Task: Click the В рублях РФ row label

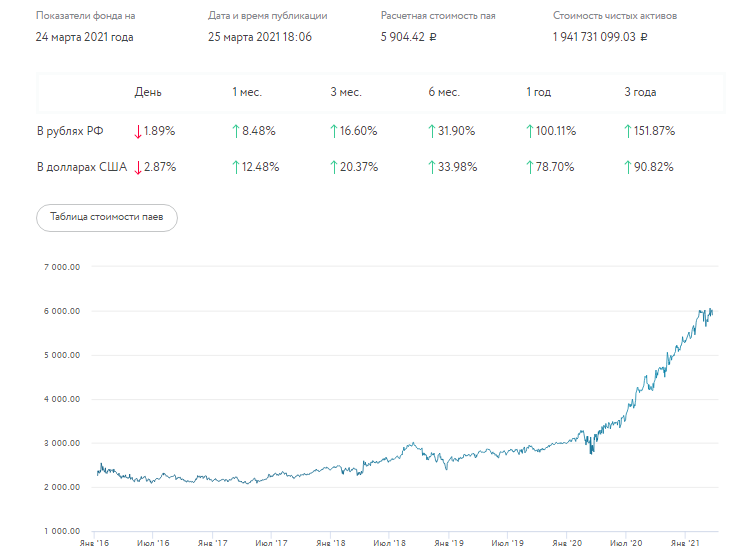Action: click(x=70, y=131)
